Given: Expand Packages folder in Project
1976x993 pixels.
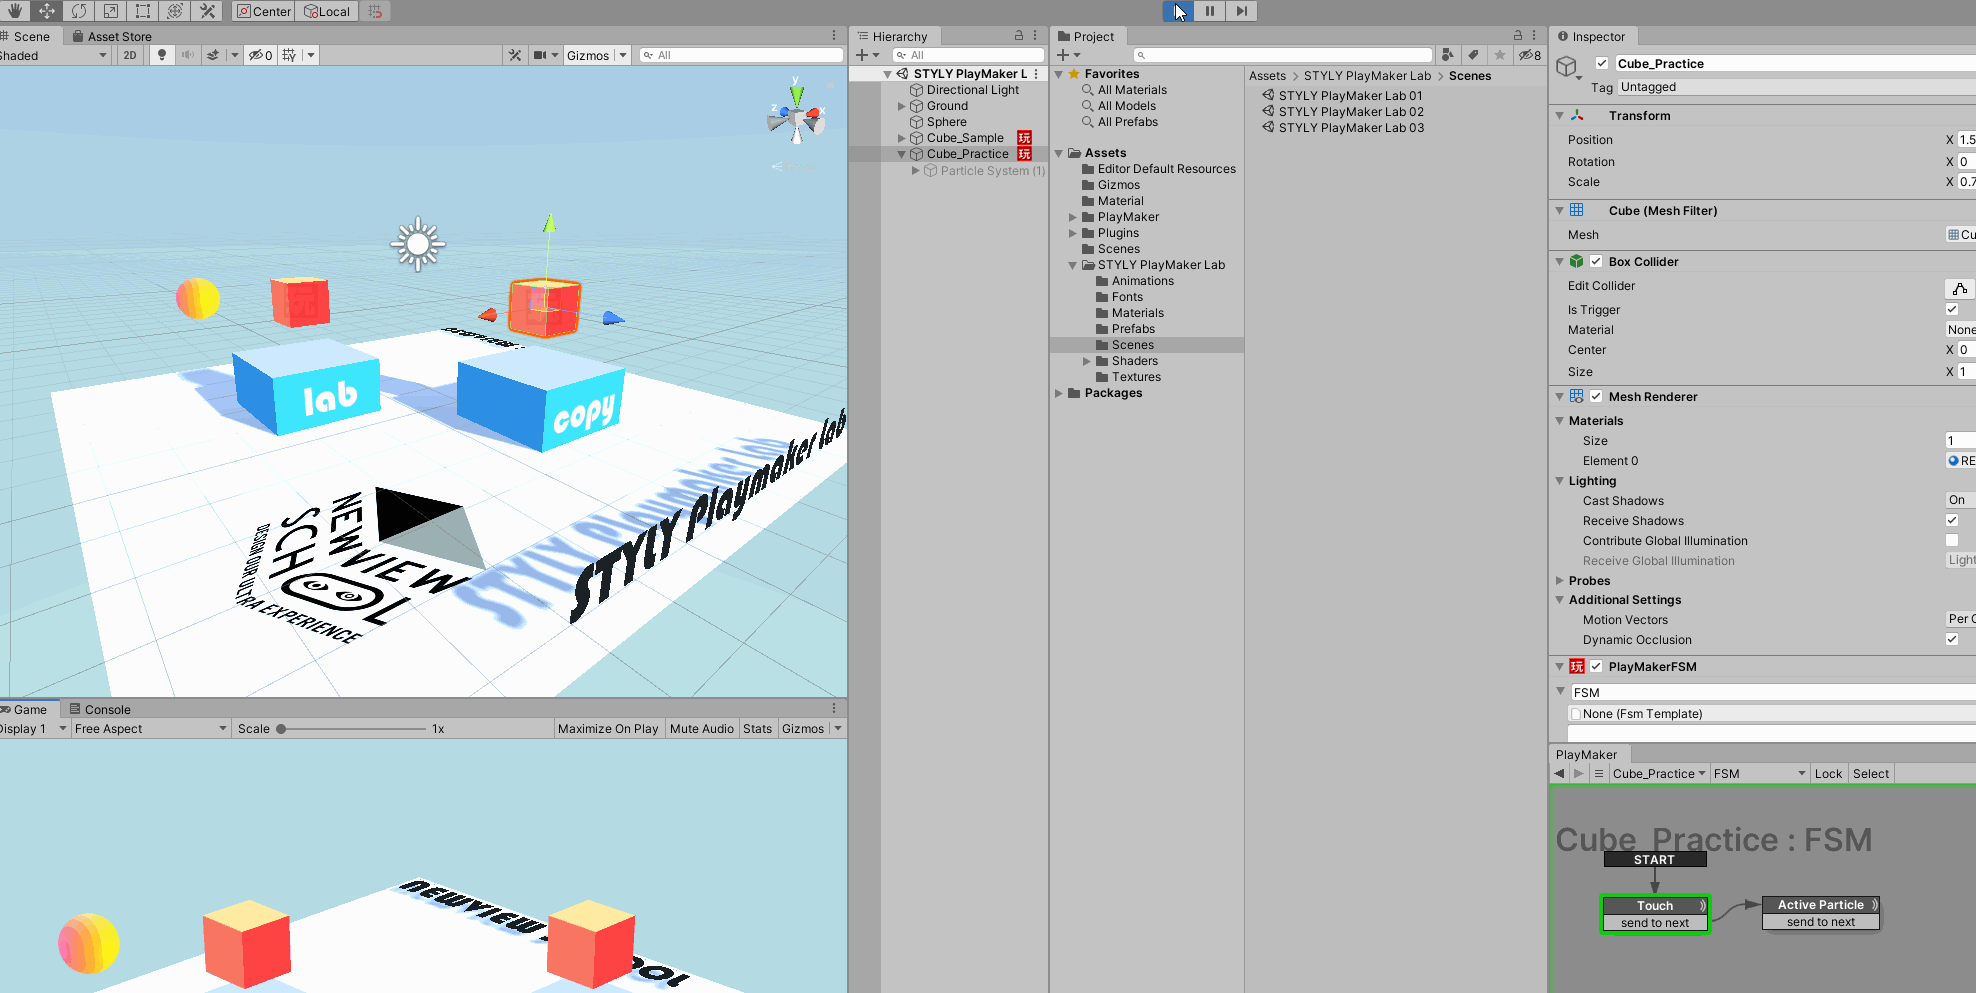Looking at the screenshot, I should [x=1059, y=393].
